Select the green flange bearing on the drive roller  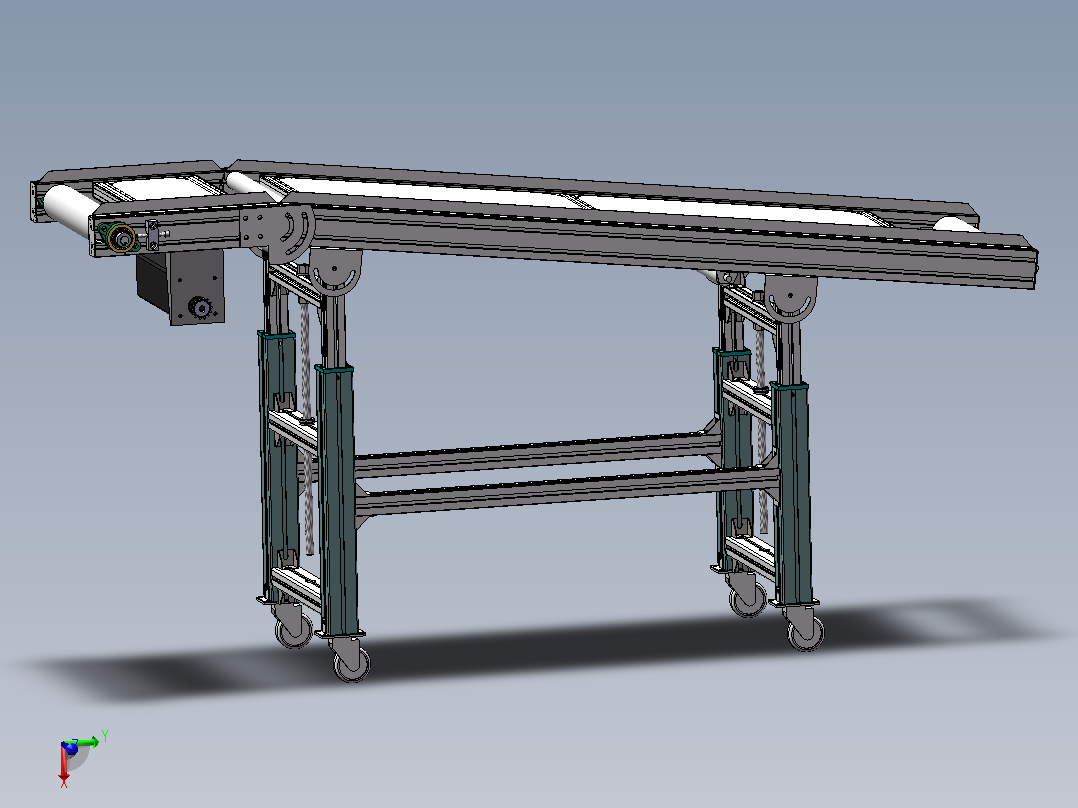click(120, 238)
